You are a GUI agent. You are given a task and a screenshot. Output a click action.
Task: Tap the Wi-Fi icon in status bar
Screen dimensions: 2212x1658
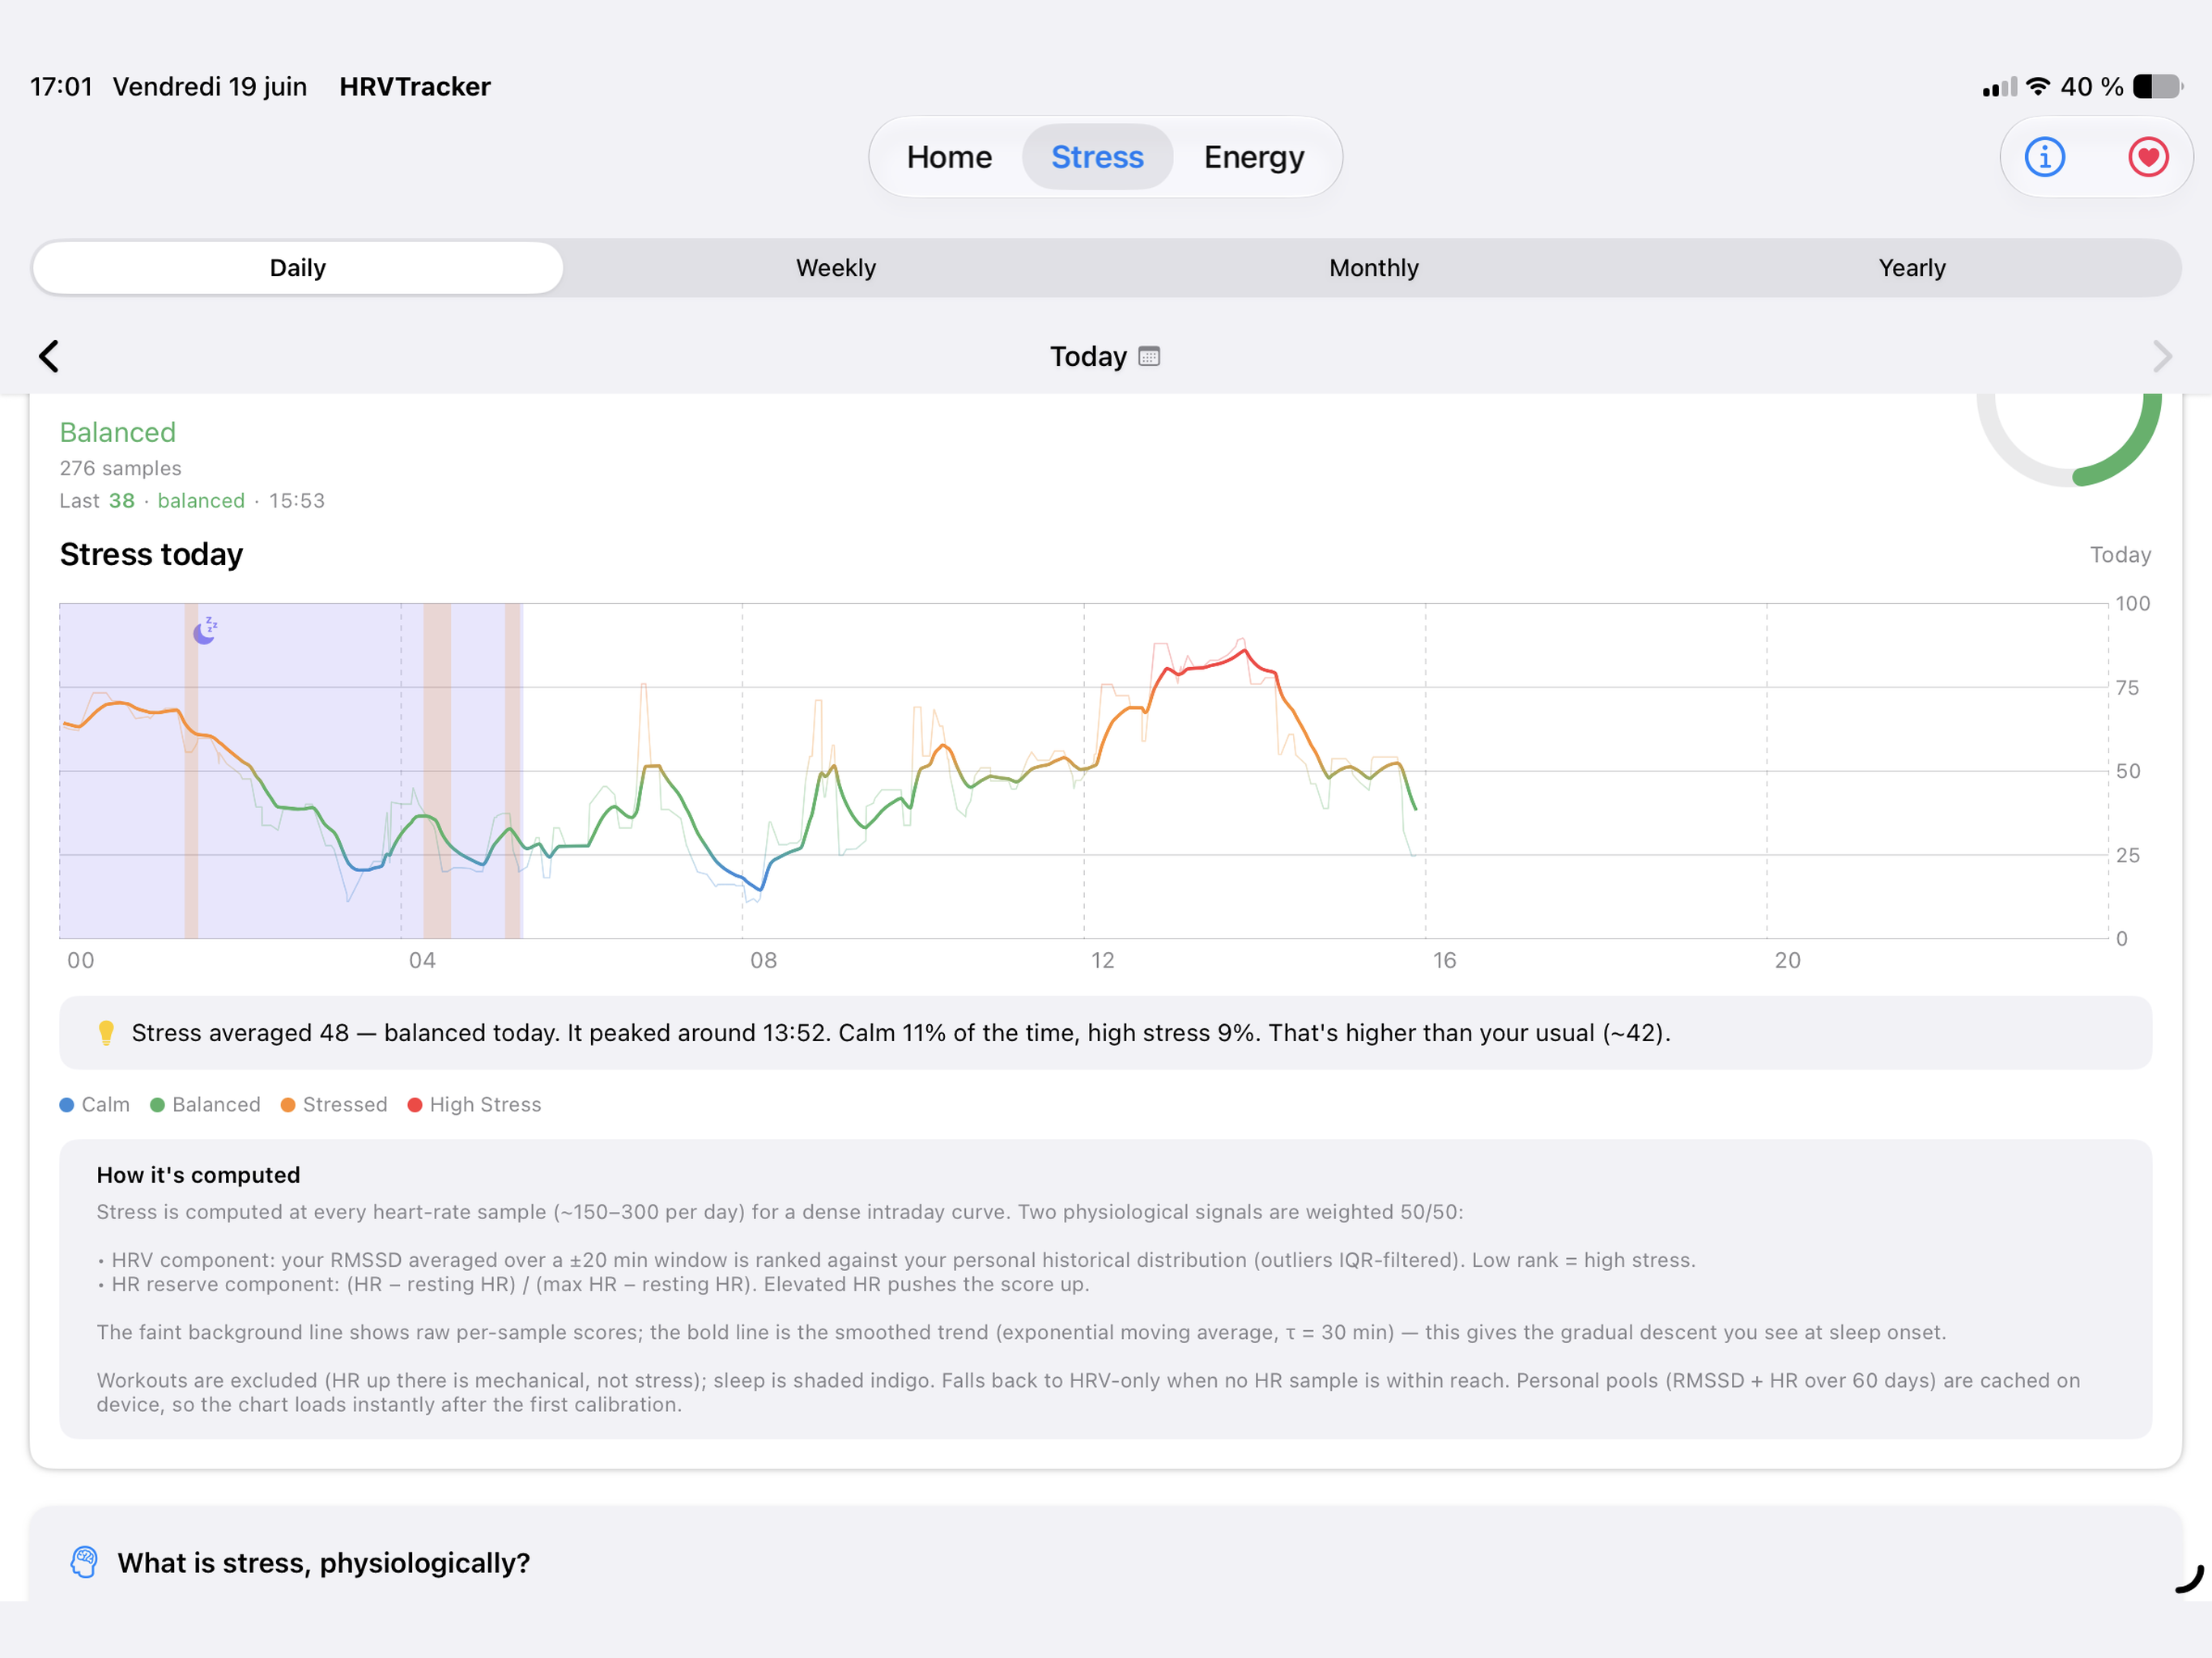click(2037, 86)
